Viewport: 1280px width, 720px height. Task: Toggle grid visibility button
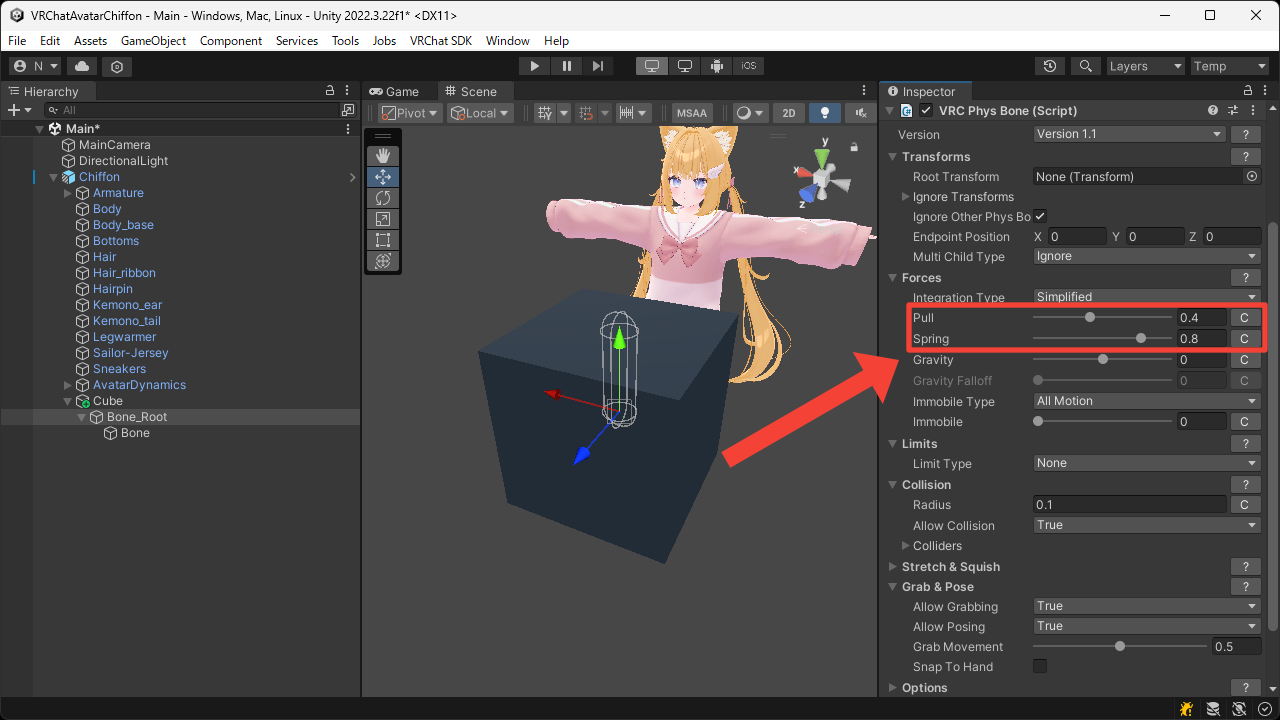coord(545,113)
